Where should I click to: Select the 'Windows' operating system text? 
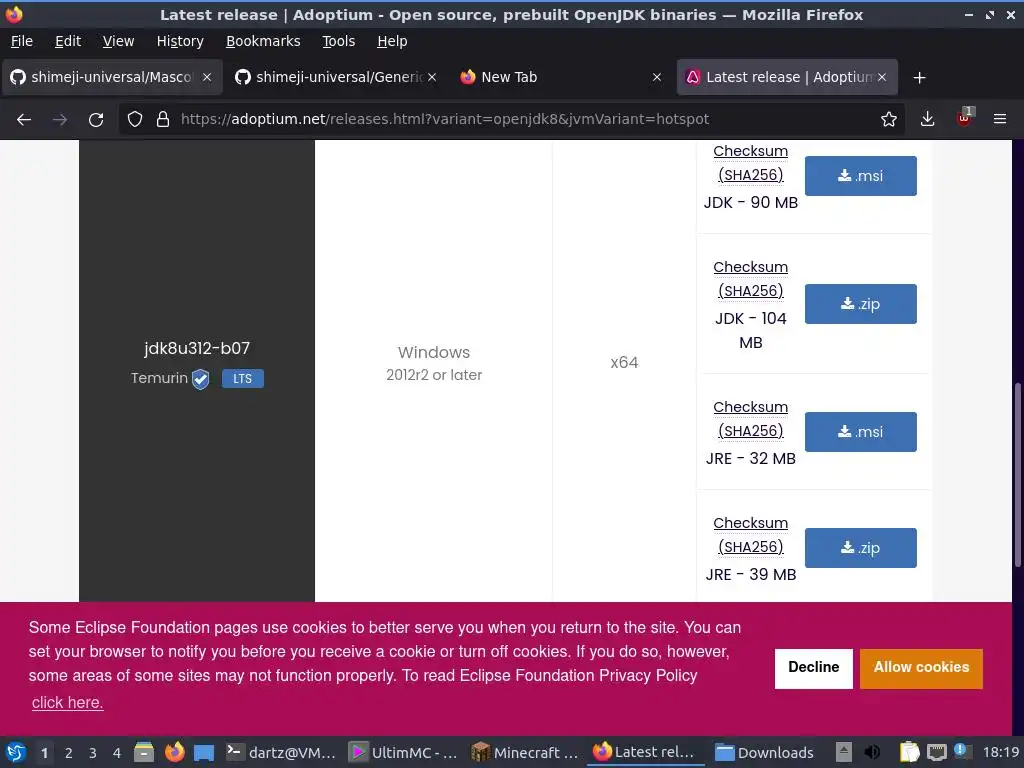pos(434,353)
